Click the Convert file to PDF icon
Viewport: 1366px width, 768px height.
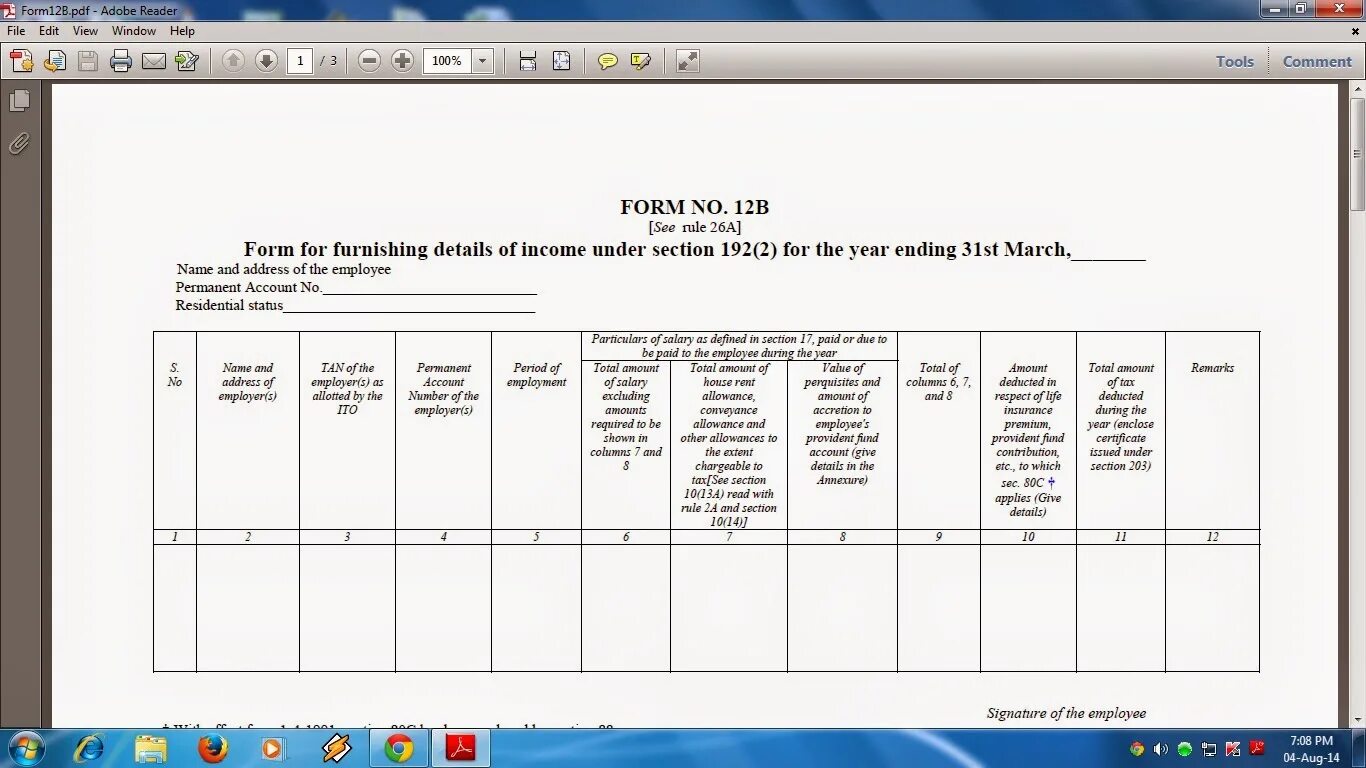pos(55,61)
